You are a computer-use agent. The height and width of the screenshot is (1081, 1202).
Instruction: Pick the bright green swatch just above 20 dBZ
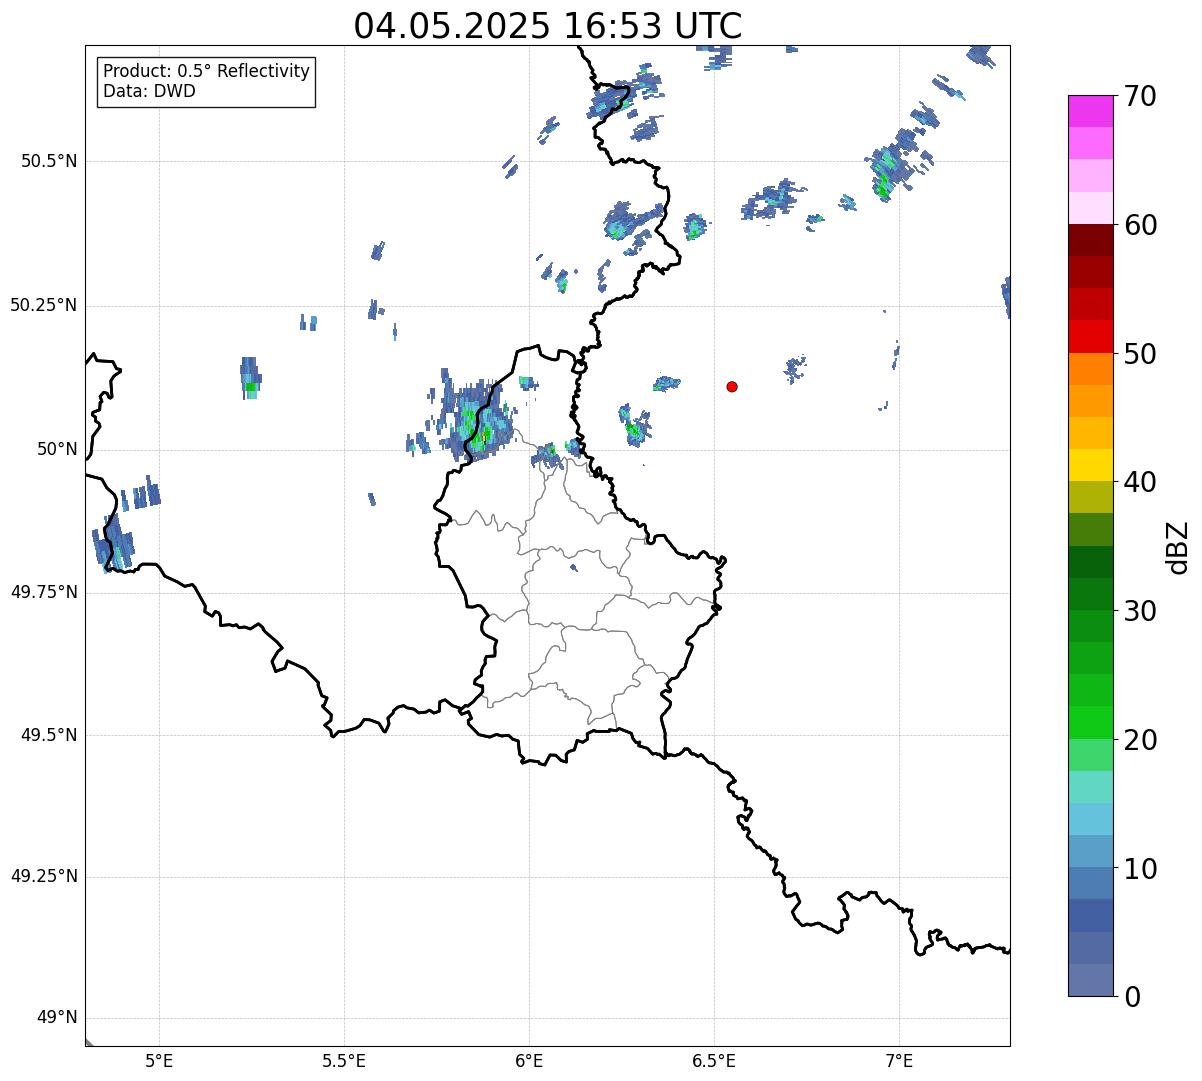[x=1090, y=722]
